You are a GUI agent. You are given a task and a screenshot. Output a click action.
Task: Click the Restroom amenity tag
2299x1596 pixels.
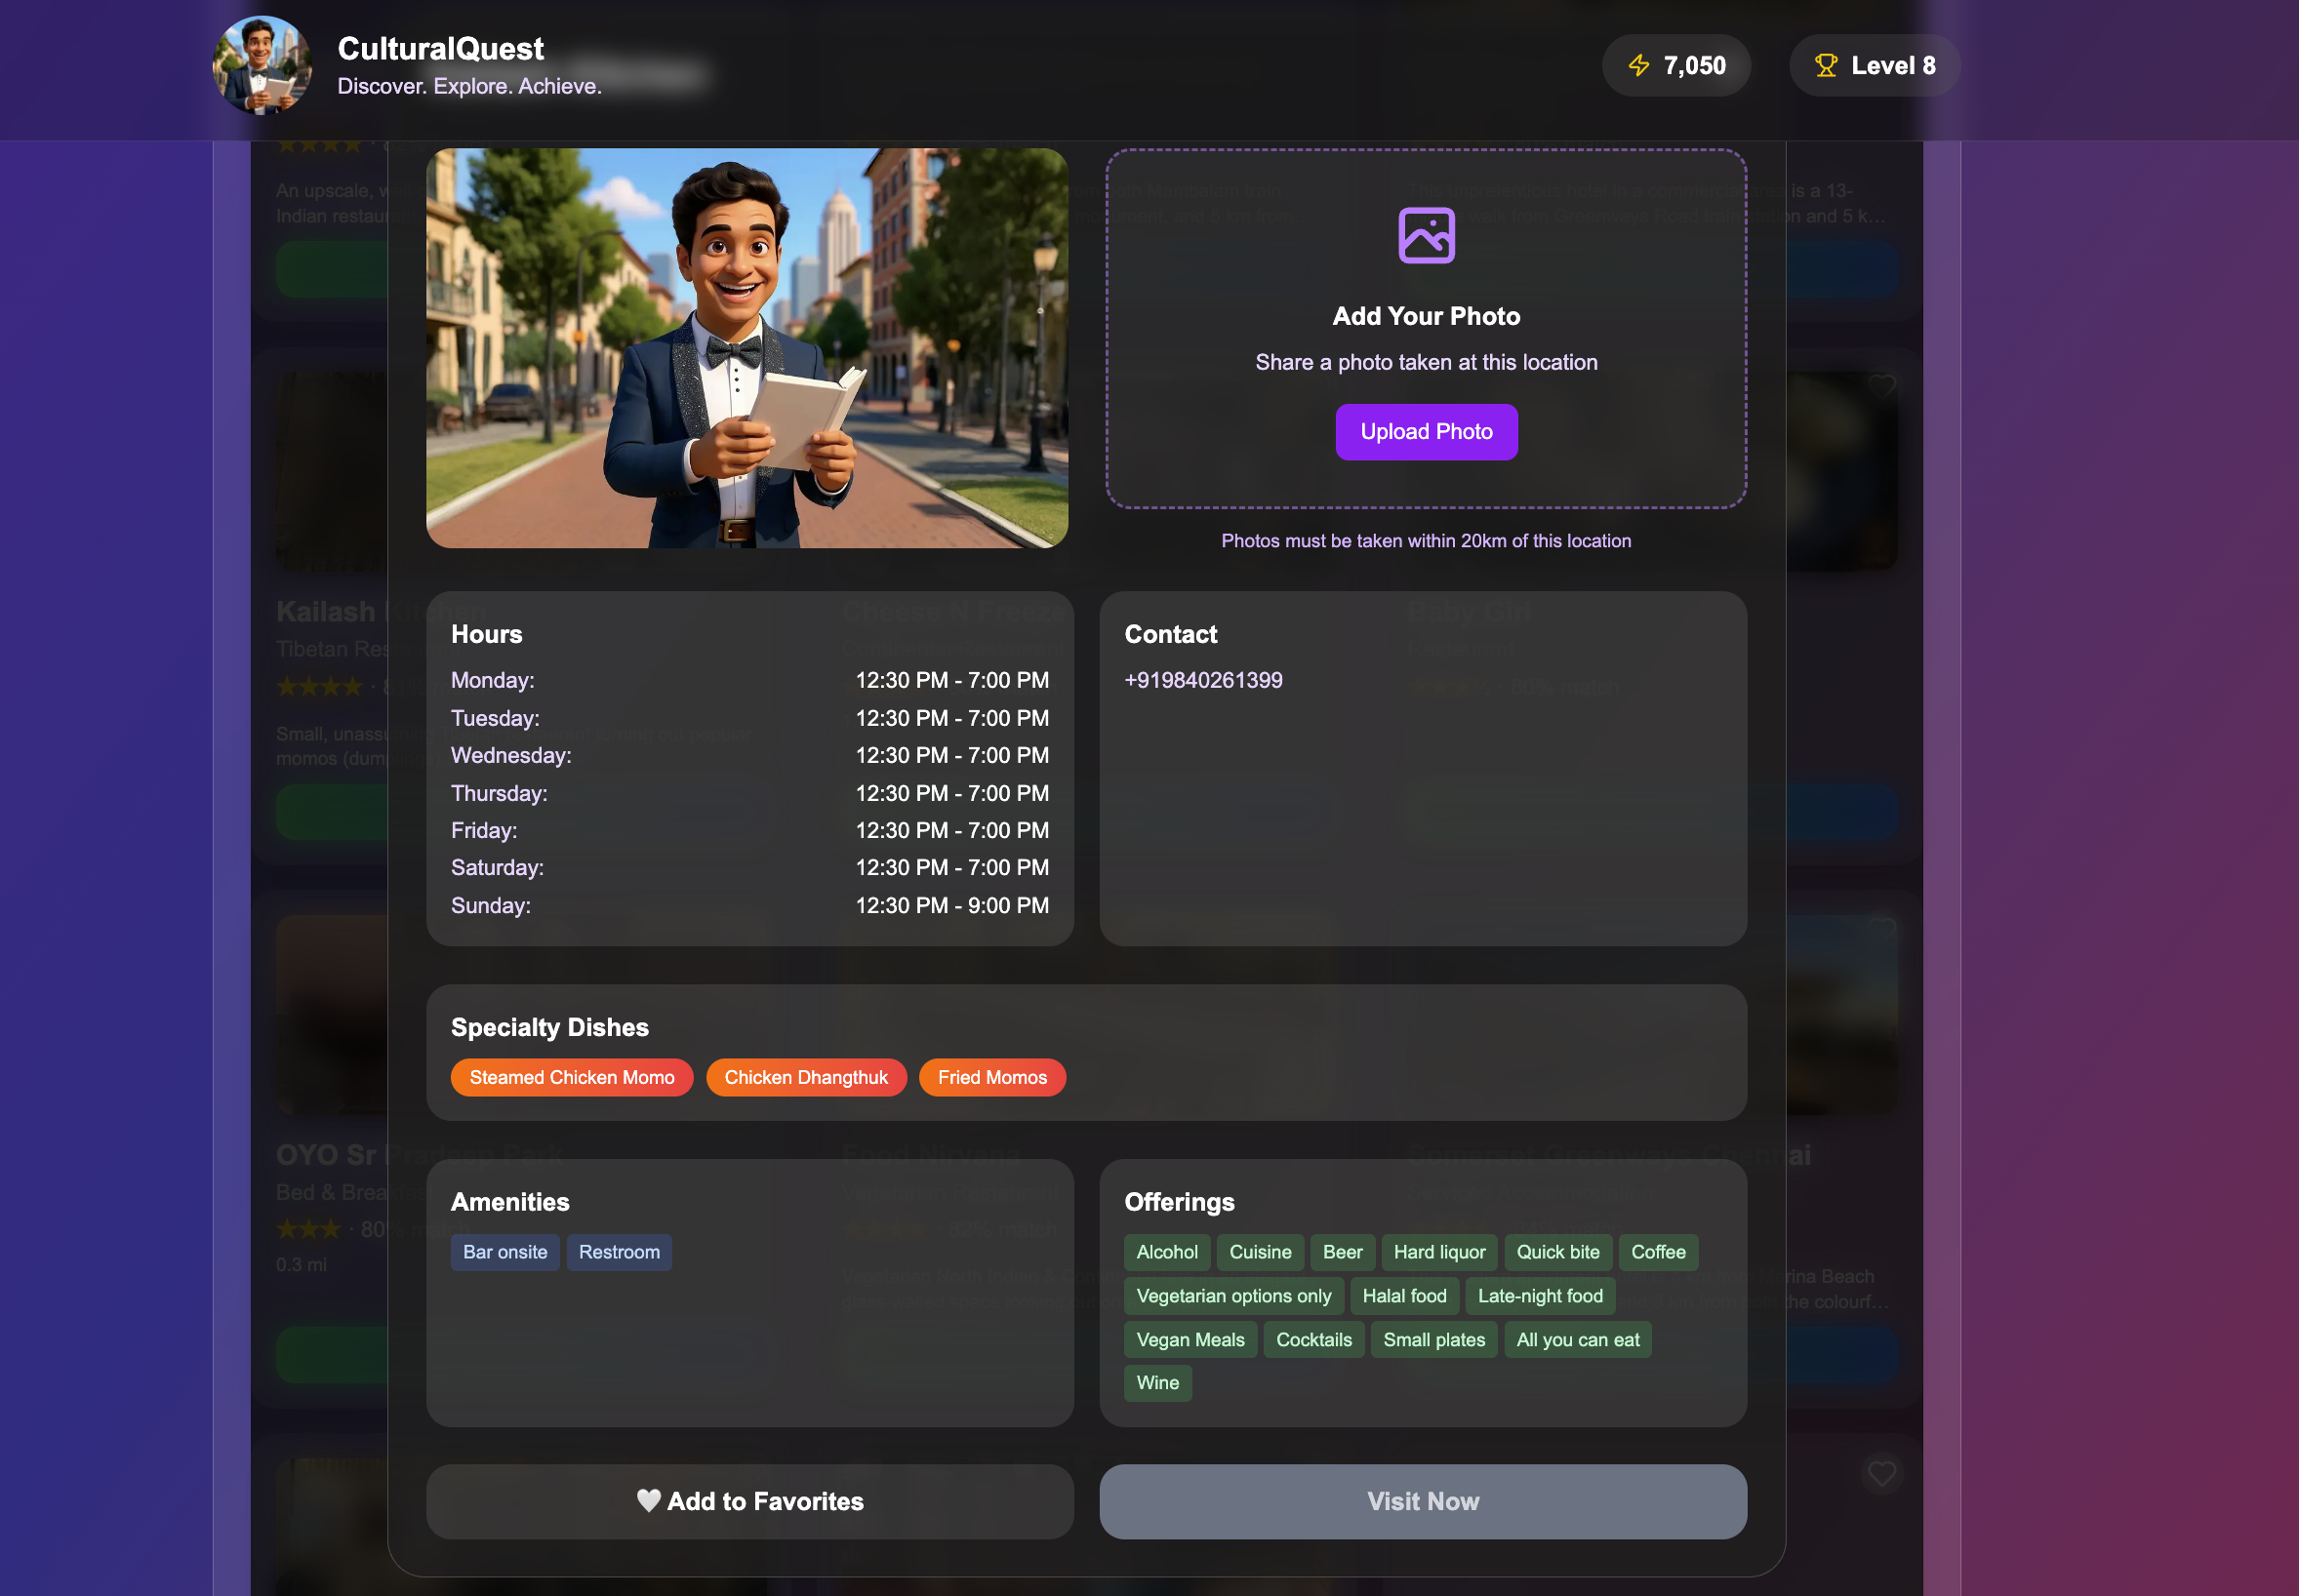click(618, 1252)
